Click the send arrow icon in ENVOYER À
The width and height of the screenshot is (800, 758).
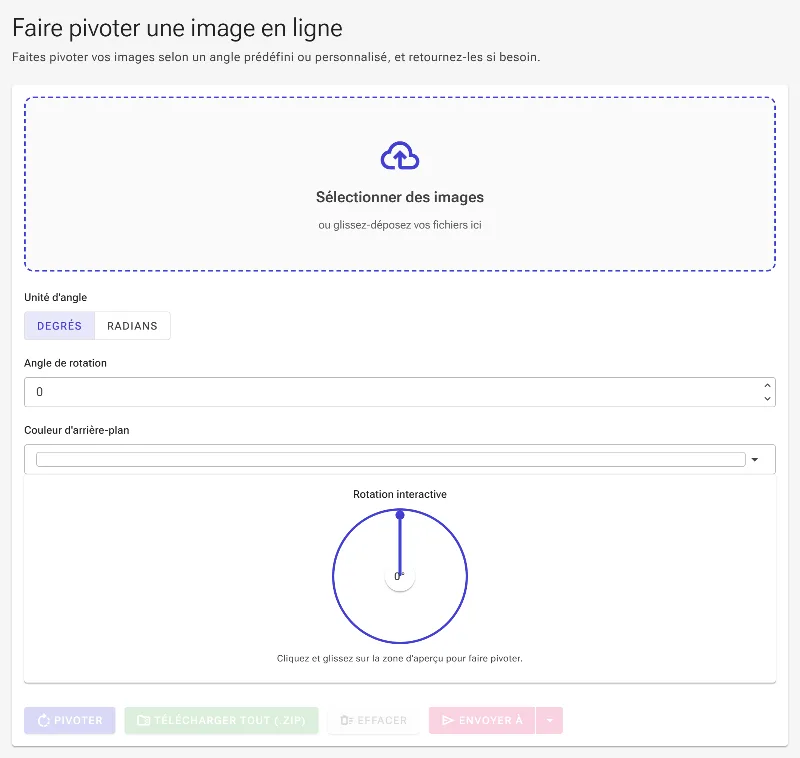(448, 720)
